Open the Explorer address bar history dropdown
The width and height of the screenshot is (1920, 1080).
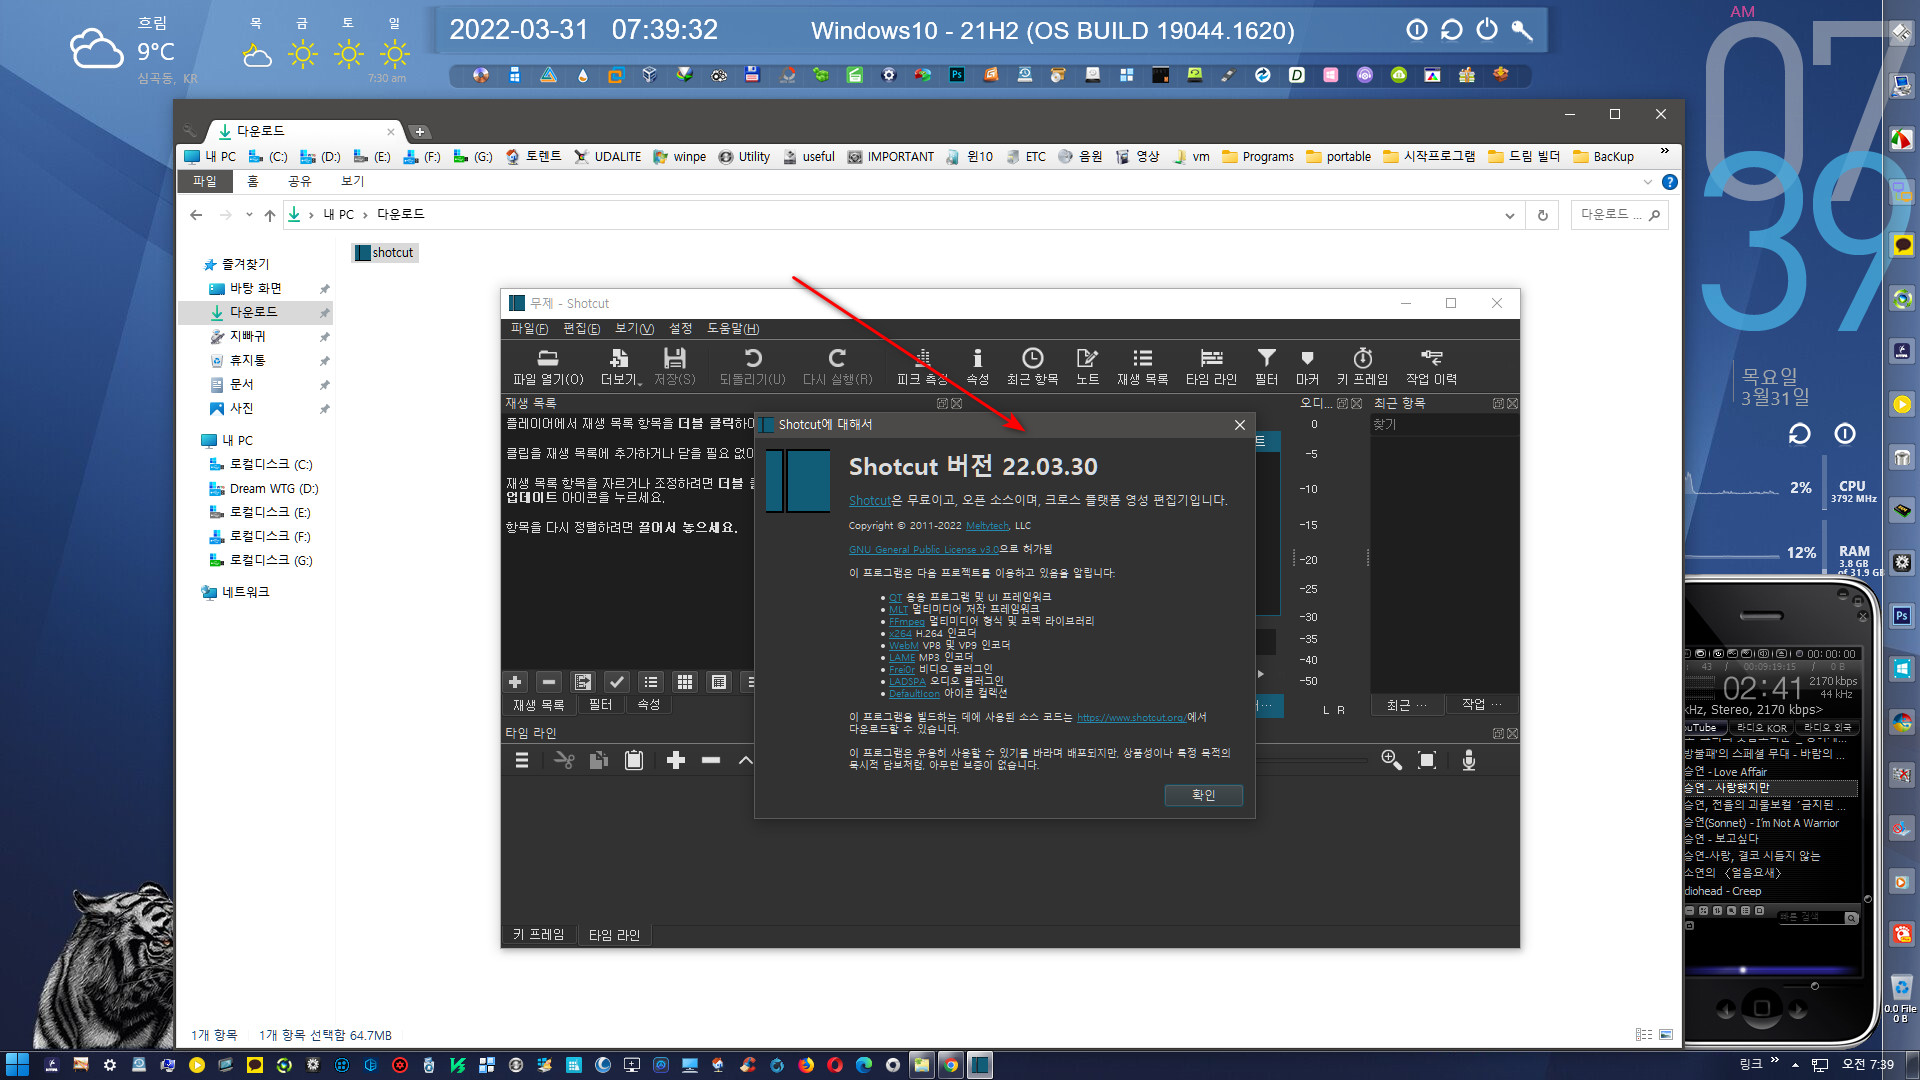click(x=1509, y=215)
